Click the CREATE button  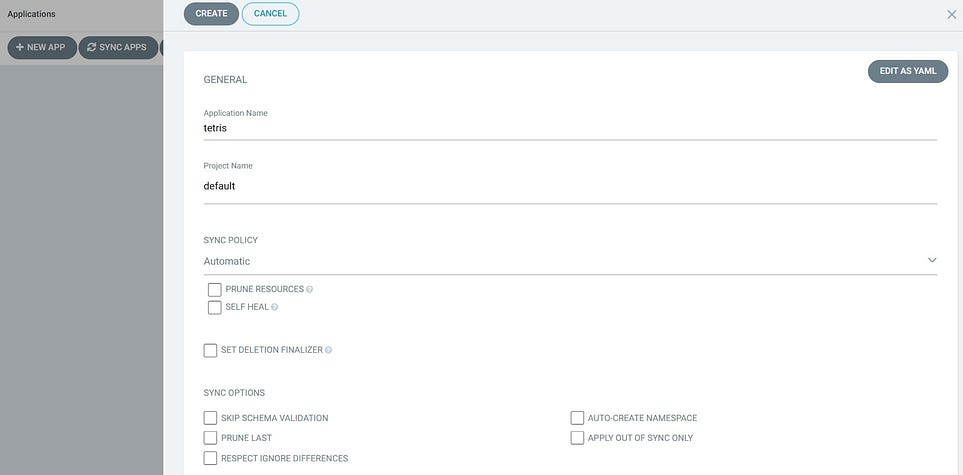(x=211, y=14)
